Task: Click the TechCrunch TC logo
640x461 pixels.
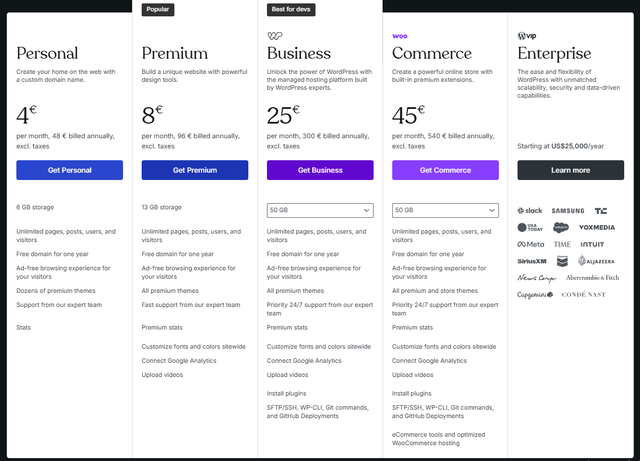Action: pos(600,211)
